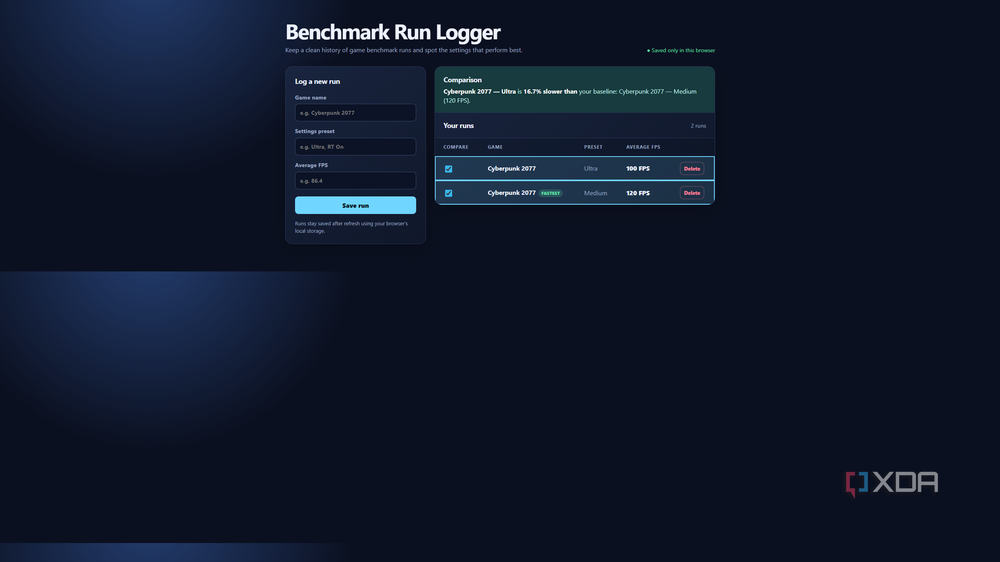Click the 'Your runs' heading
Viewport: 1000px width, 562px height.
point(459,126)
